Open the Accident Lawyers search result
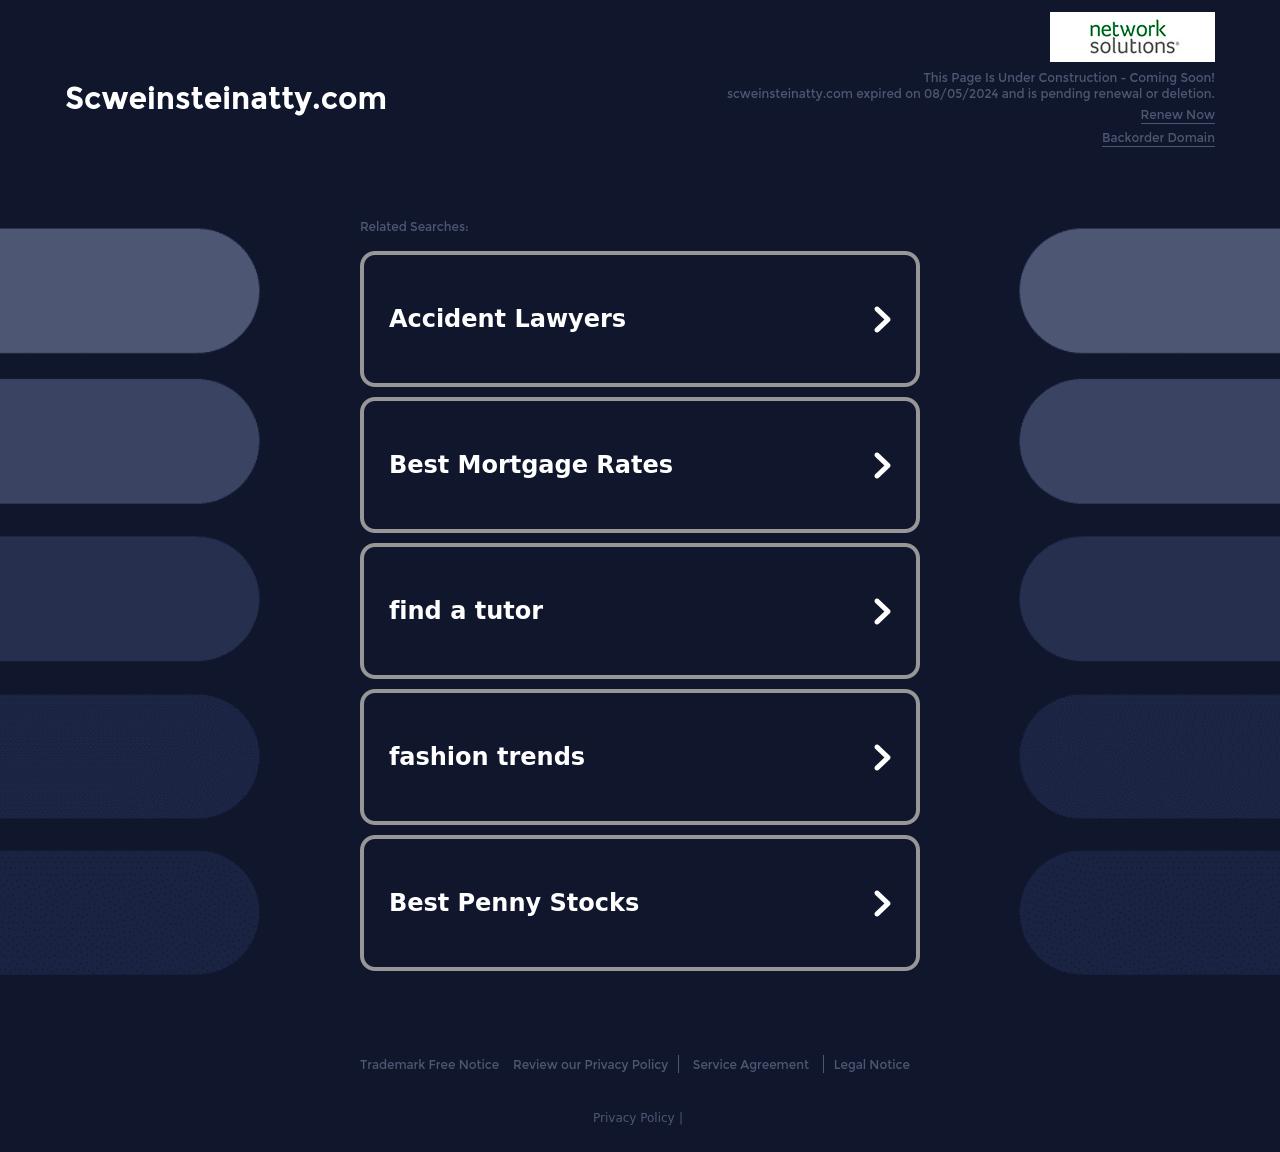 [x=507, y=319]
